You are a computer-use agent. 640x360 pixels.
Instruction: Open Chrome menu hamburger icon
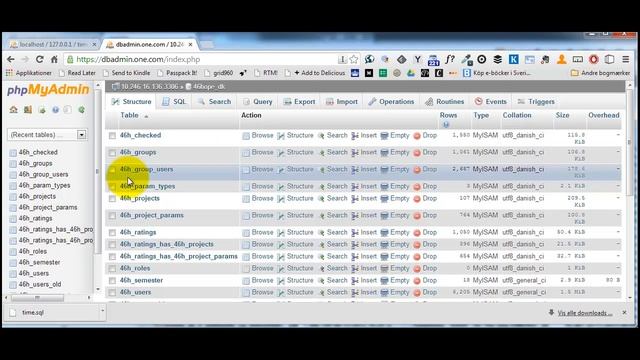pos(625,59)
